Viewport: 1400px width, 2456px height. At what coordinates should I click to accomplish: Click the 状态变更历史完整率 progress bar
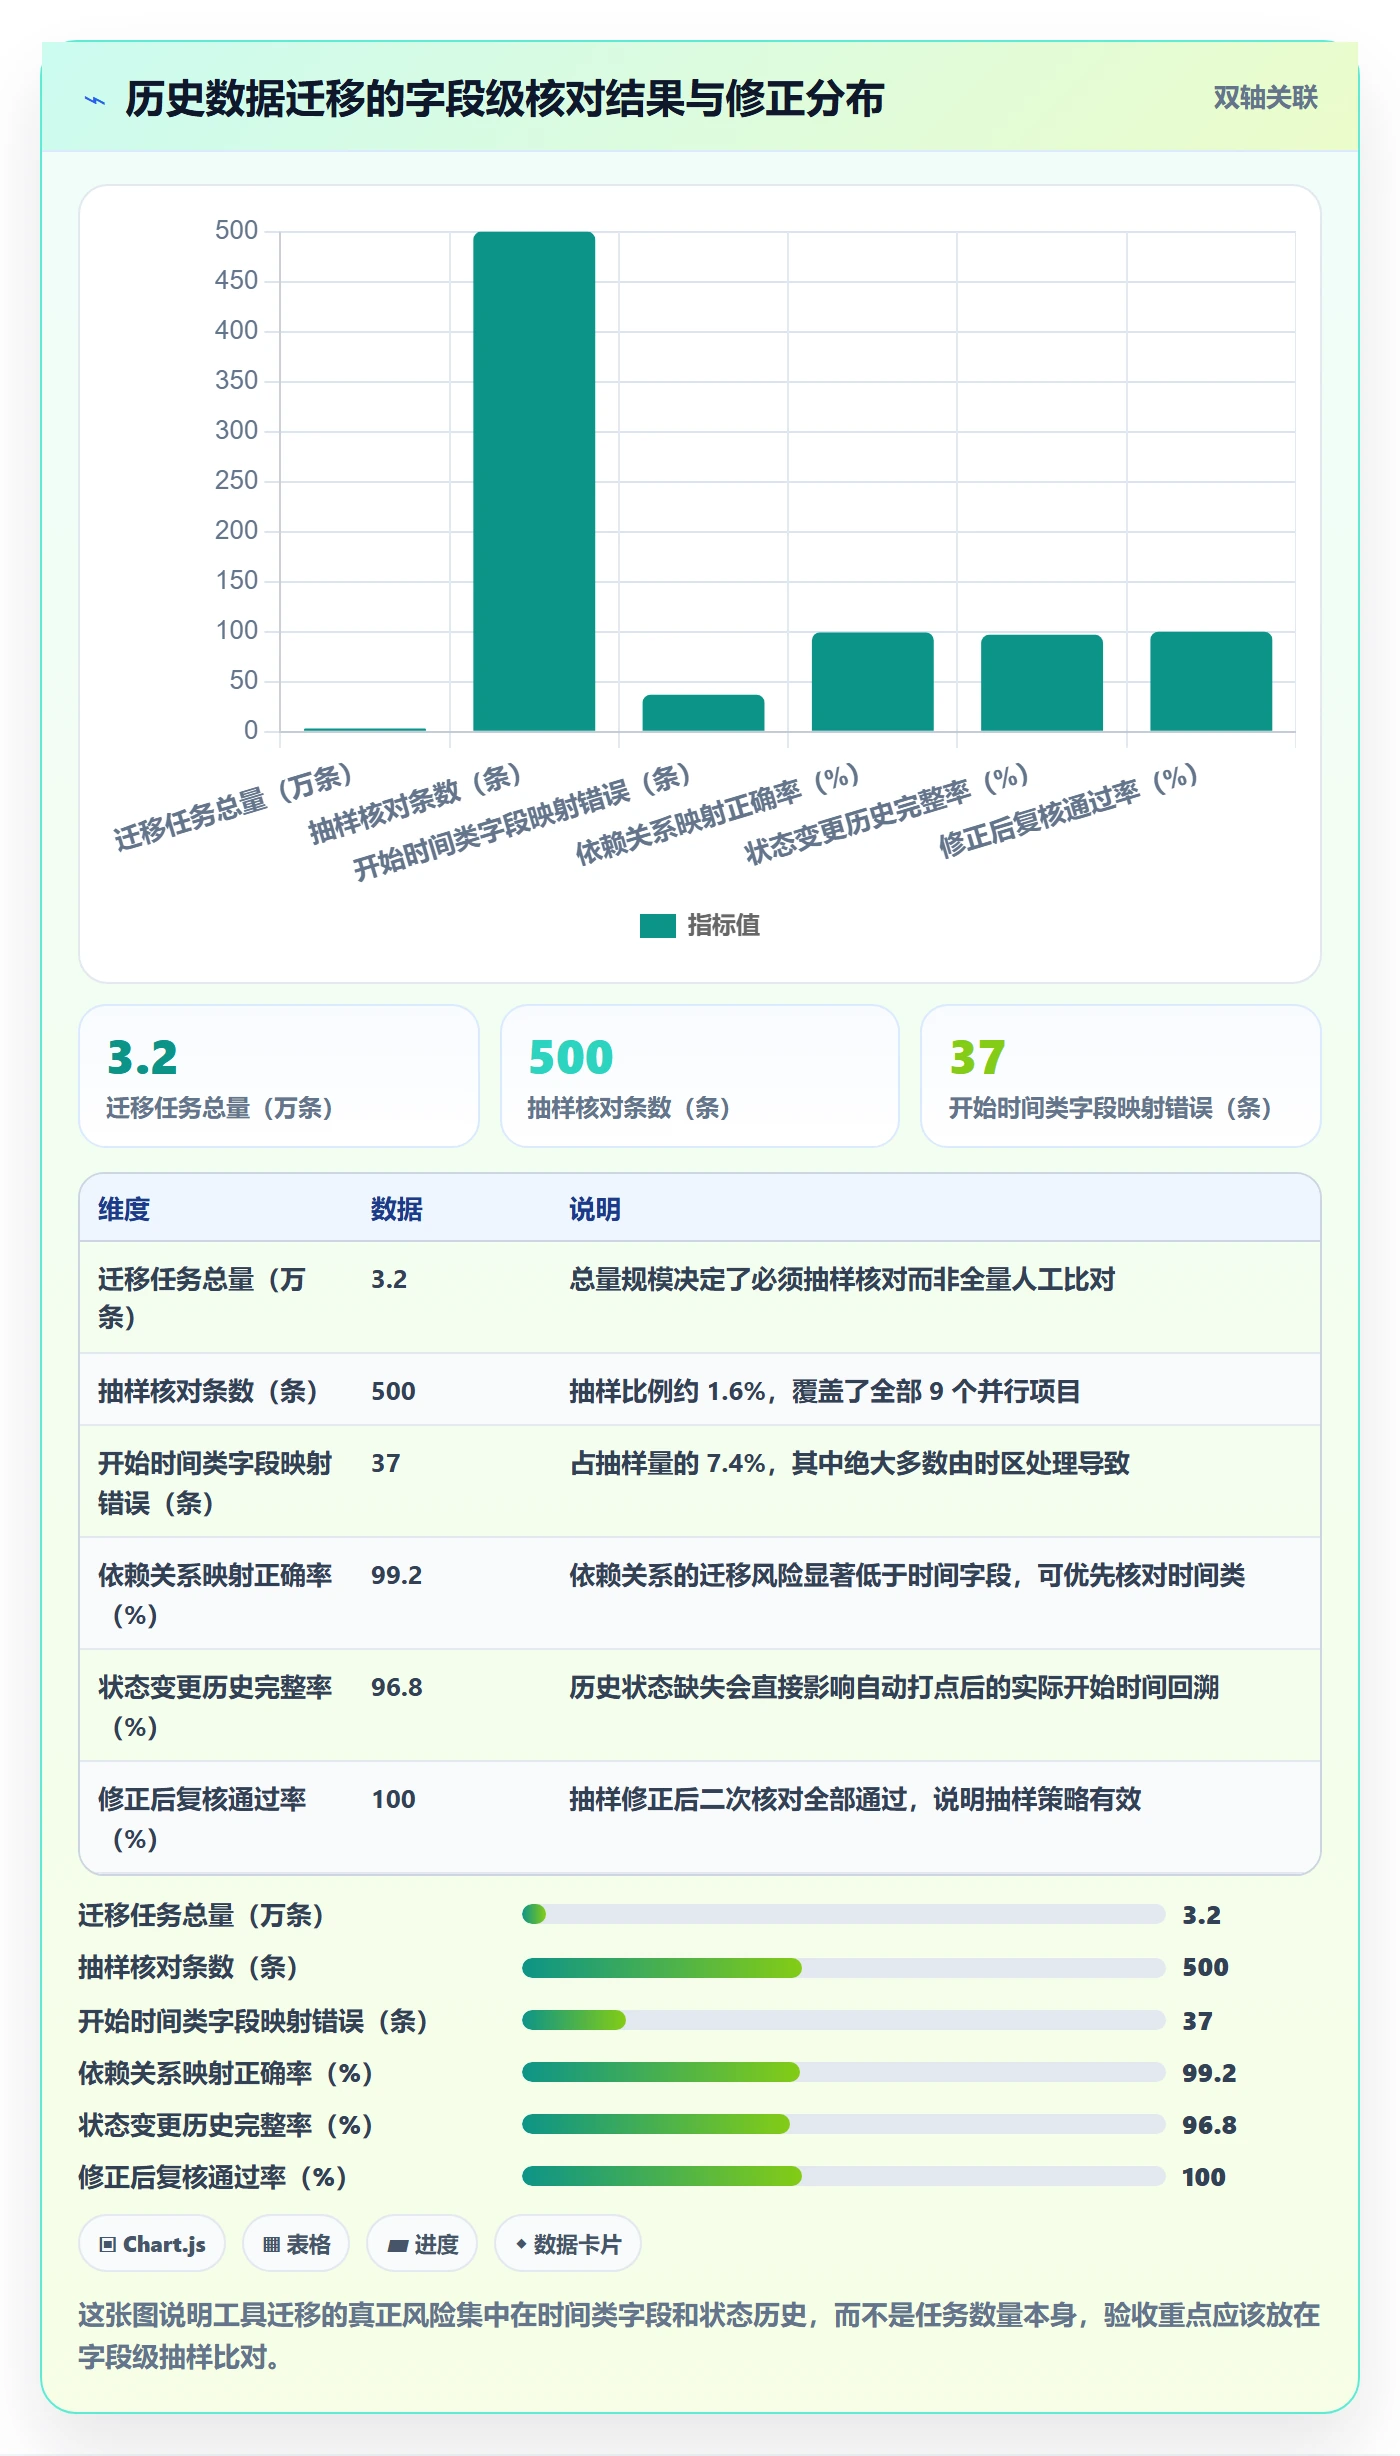click(x=843, y=2124)
